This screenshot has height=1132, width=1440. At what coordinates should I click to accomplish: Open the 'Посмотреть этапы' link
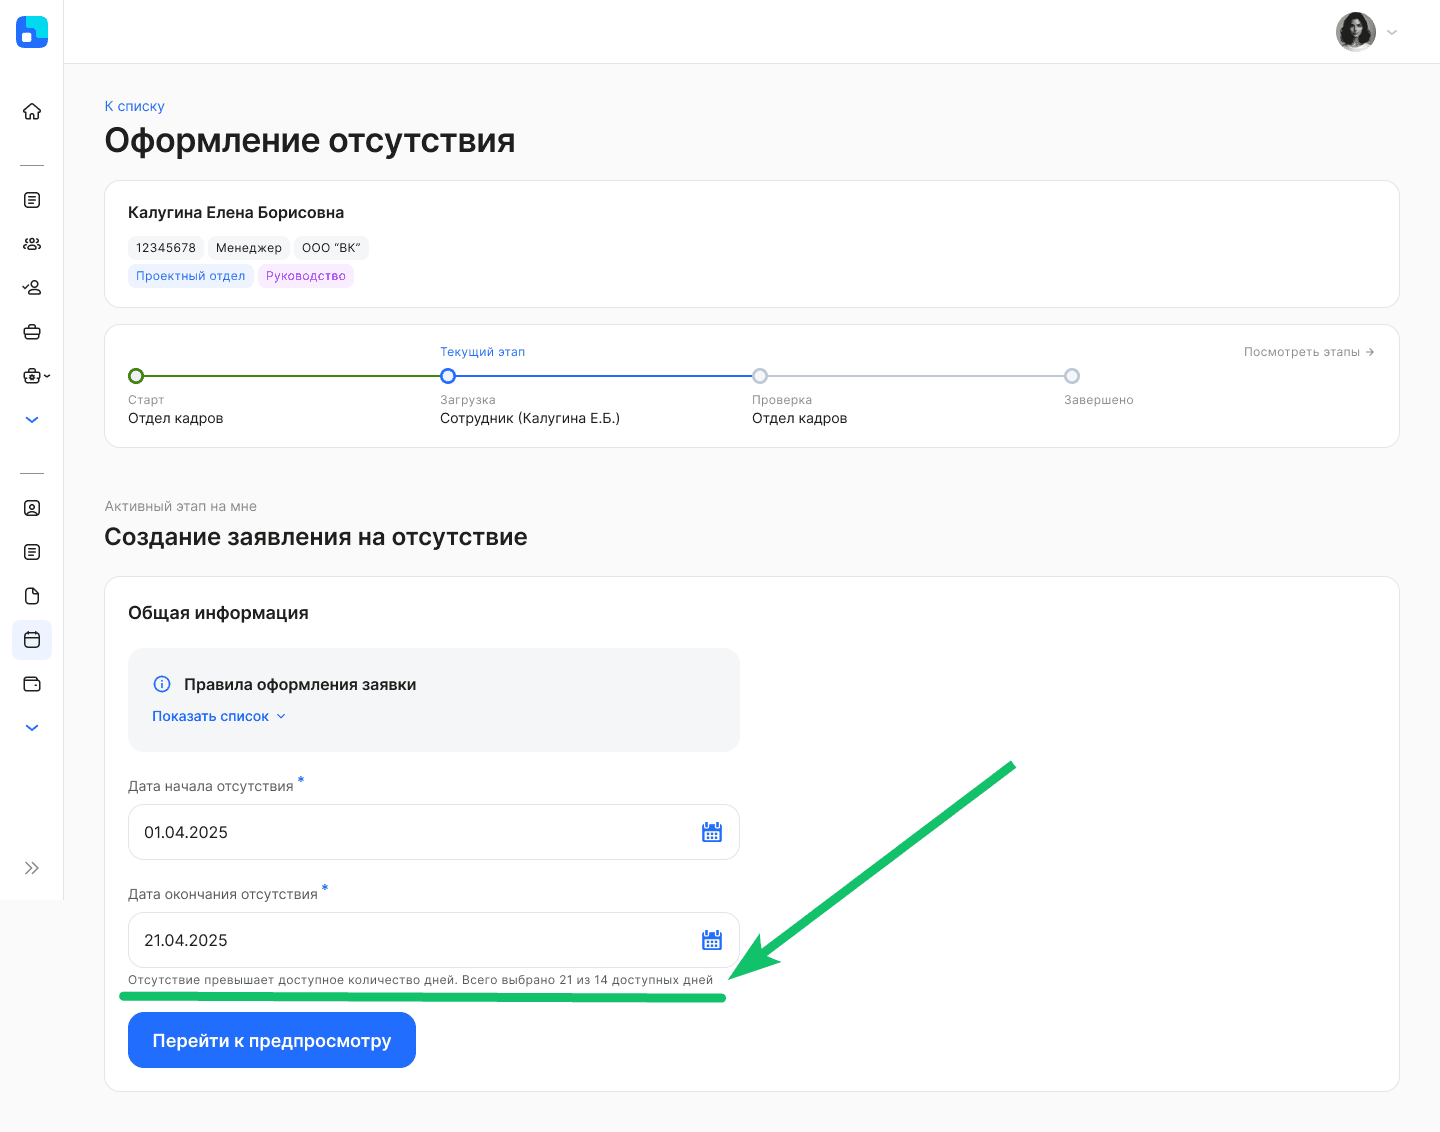click(x=1309, y=352)
